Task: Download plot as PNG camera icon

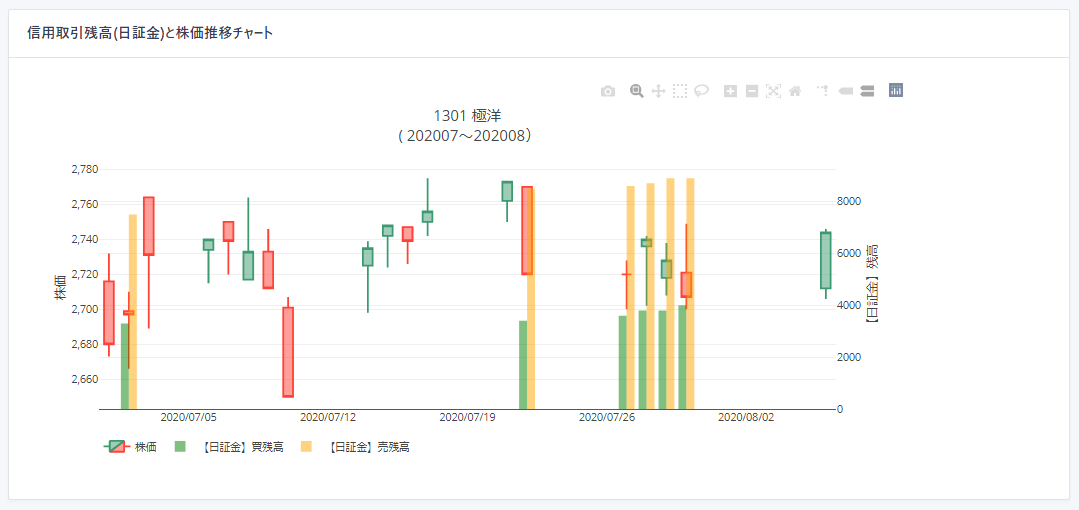Action: click(608, 91)
